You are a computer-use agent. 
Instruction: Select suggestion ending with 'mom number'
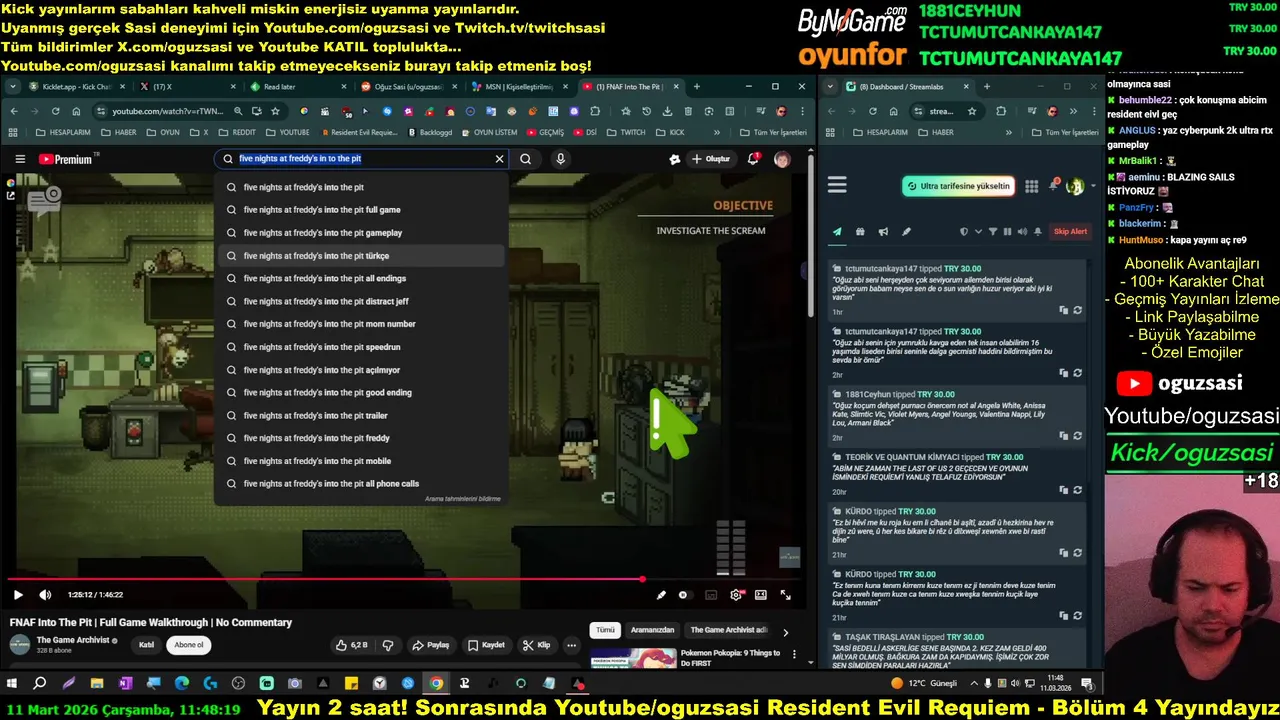click(x=360, y=324)
